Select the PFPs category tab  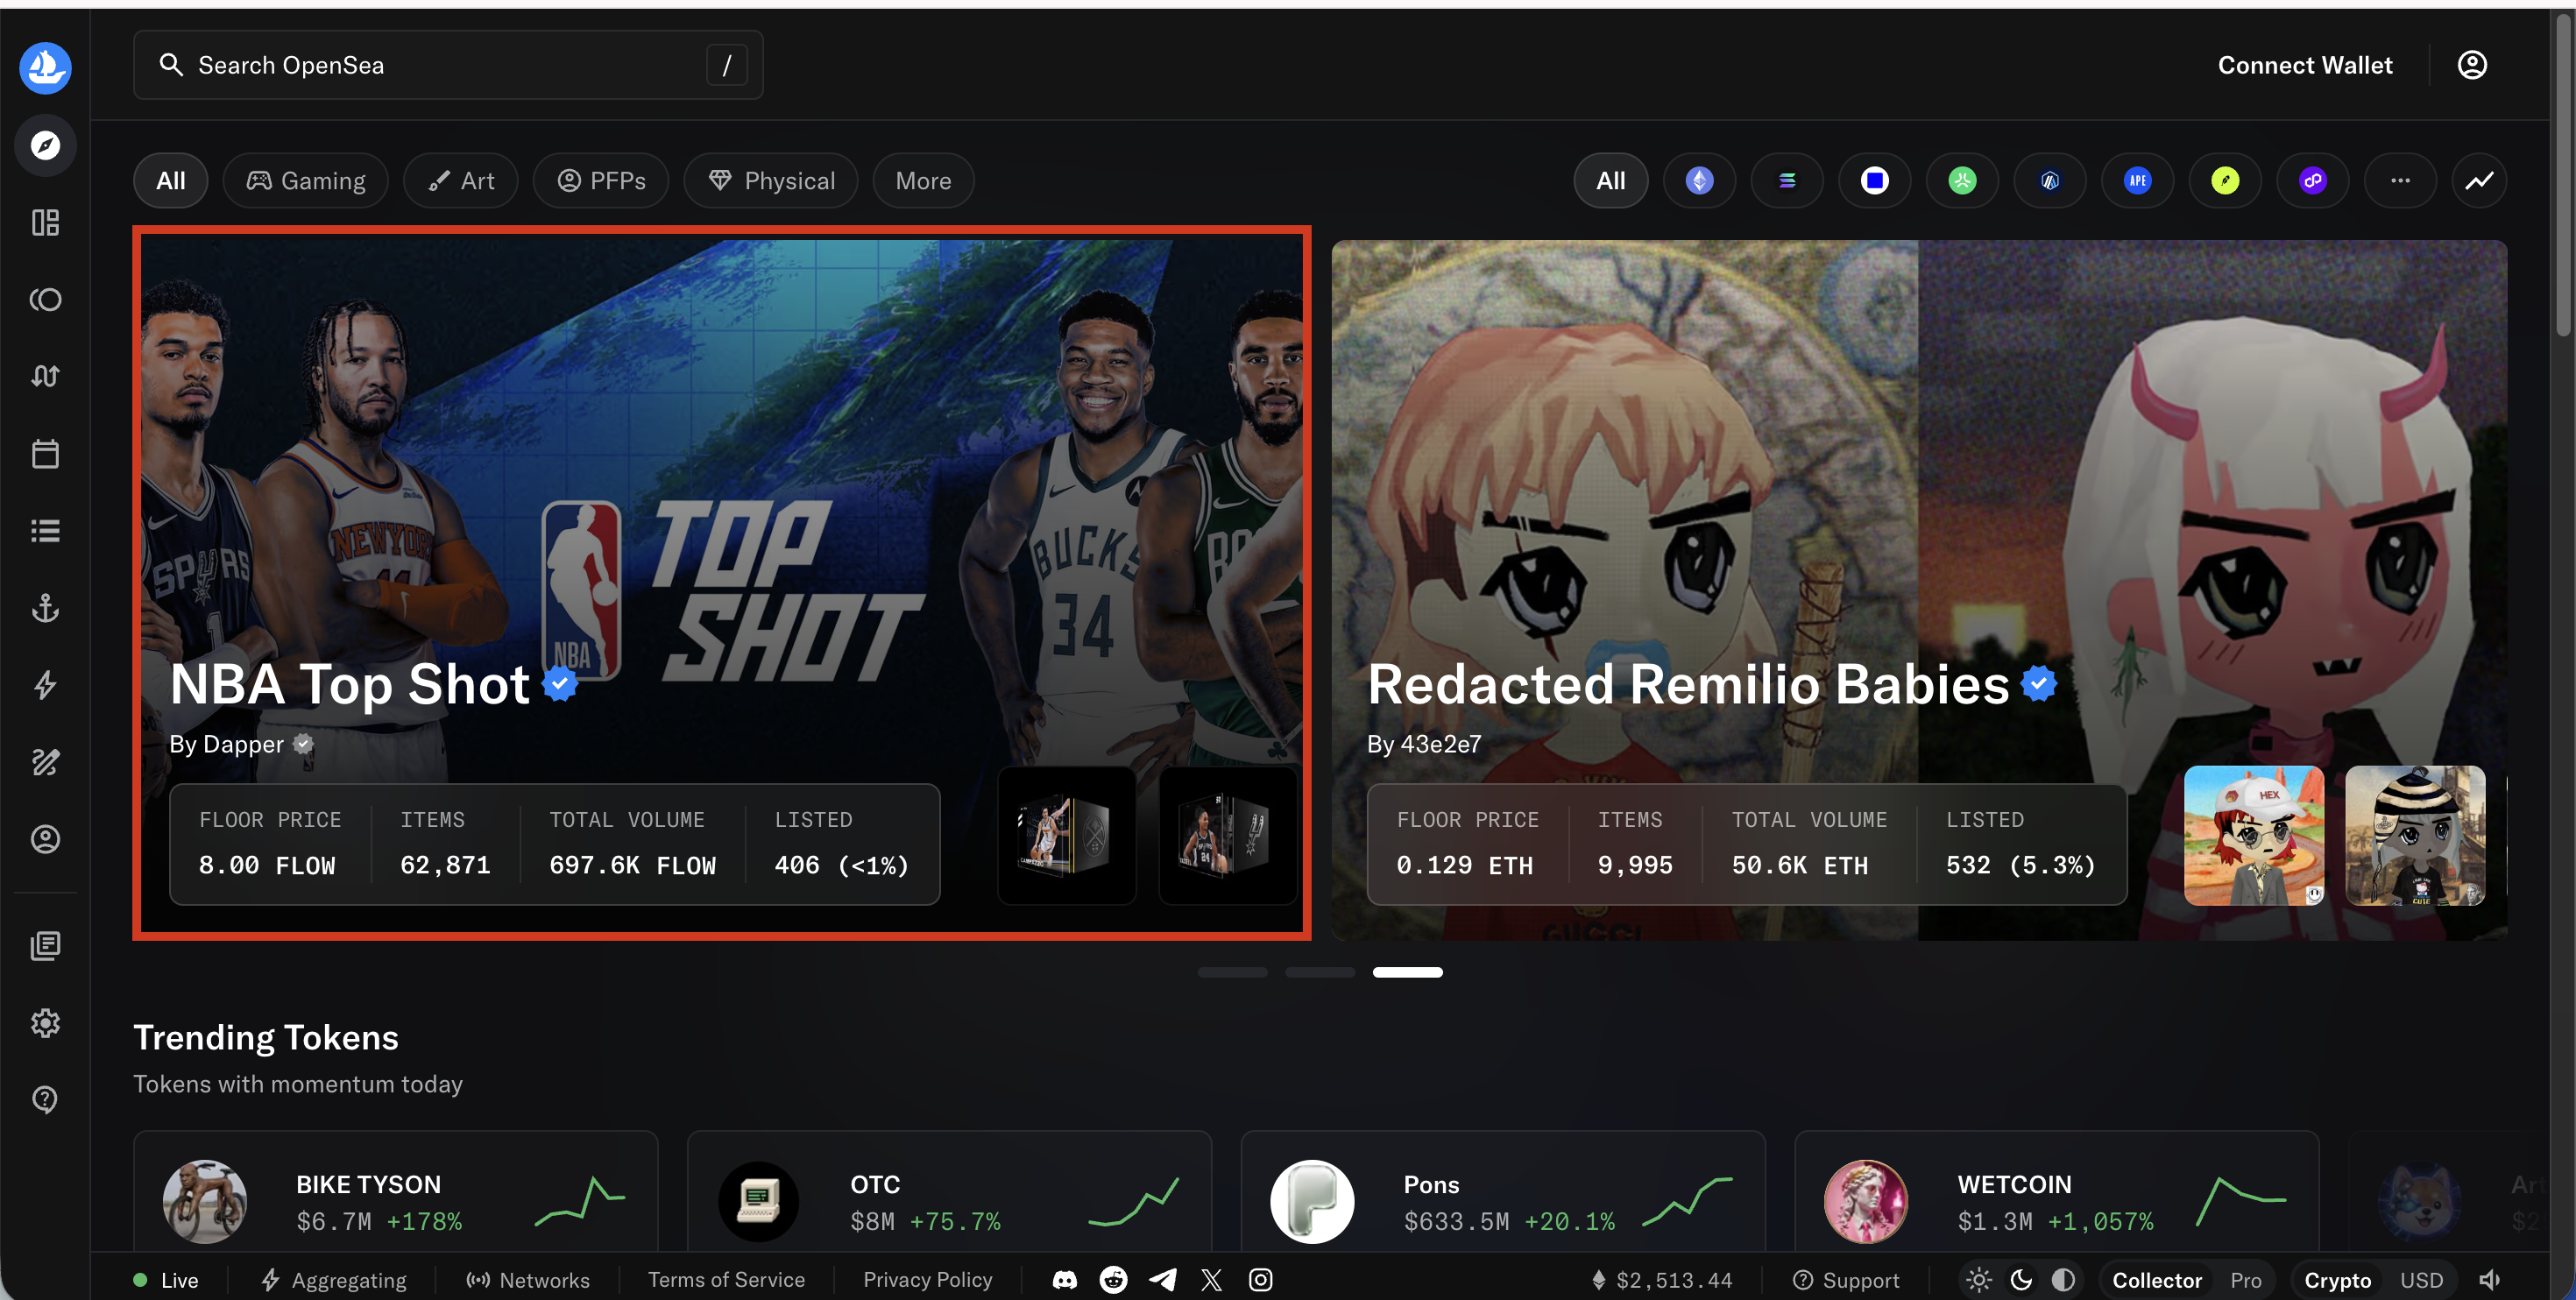(601, 181)
